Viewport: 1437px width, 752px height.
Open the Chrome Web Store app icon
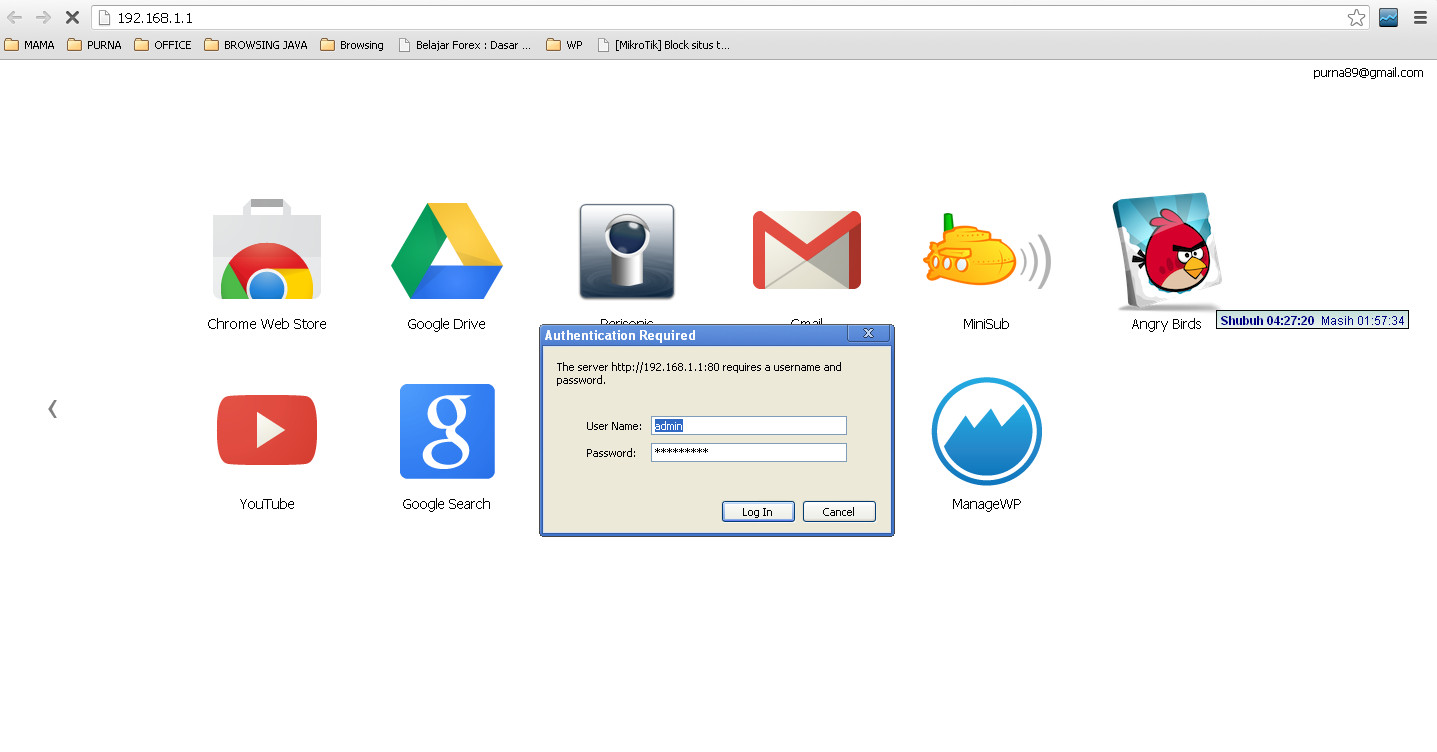(x=267, y=250)
